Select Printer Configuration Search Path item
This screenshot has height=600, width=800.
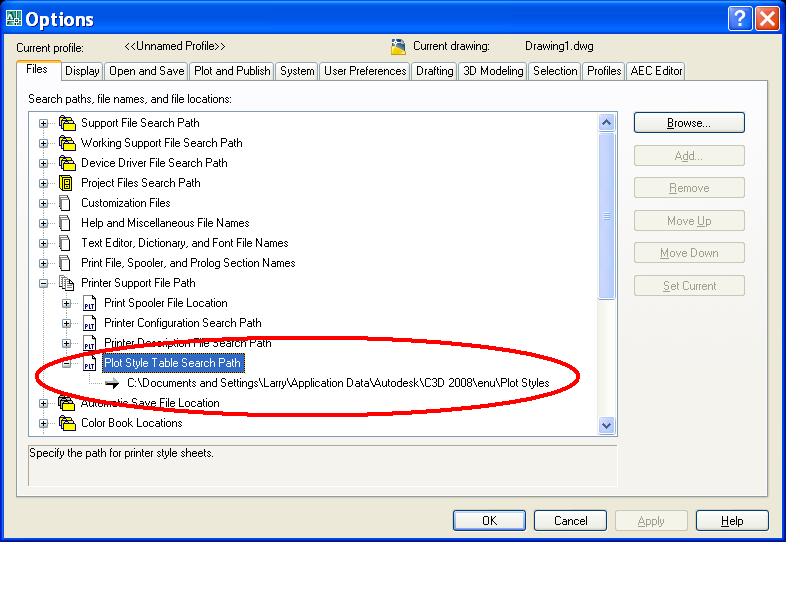183,323
